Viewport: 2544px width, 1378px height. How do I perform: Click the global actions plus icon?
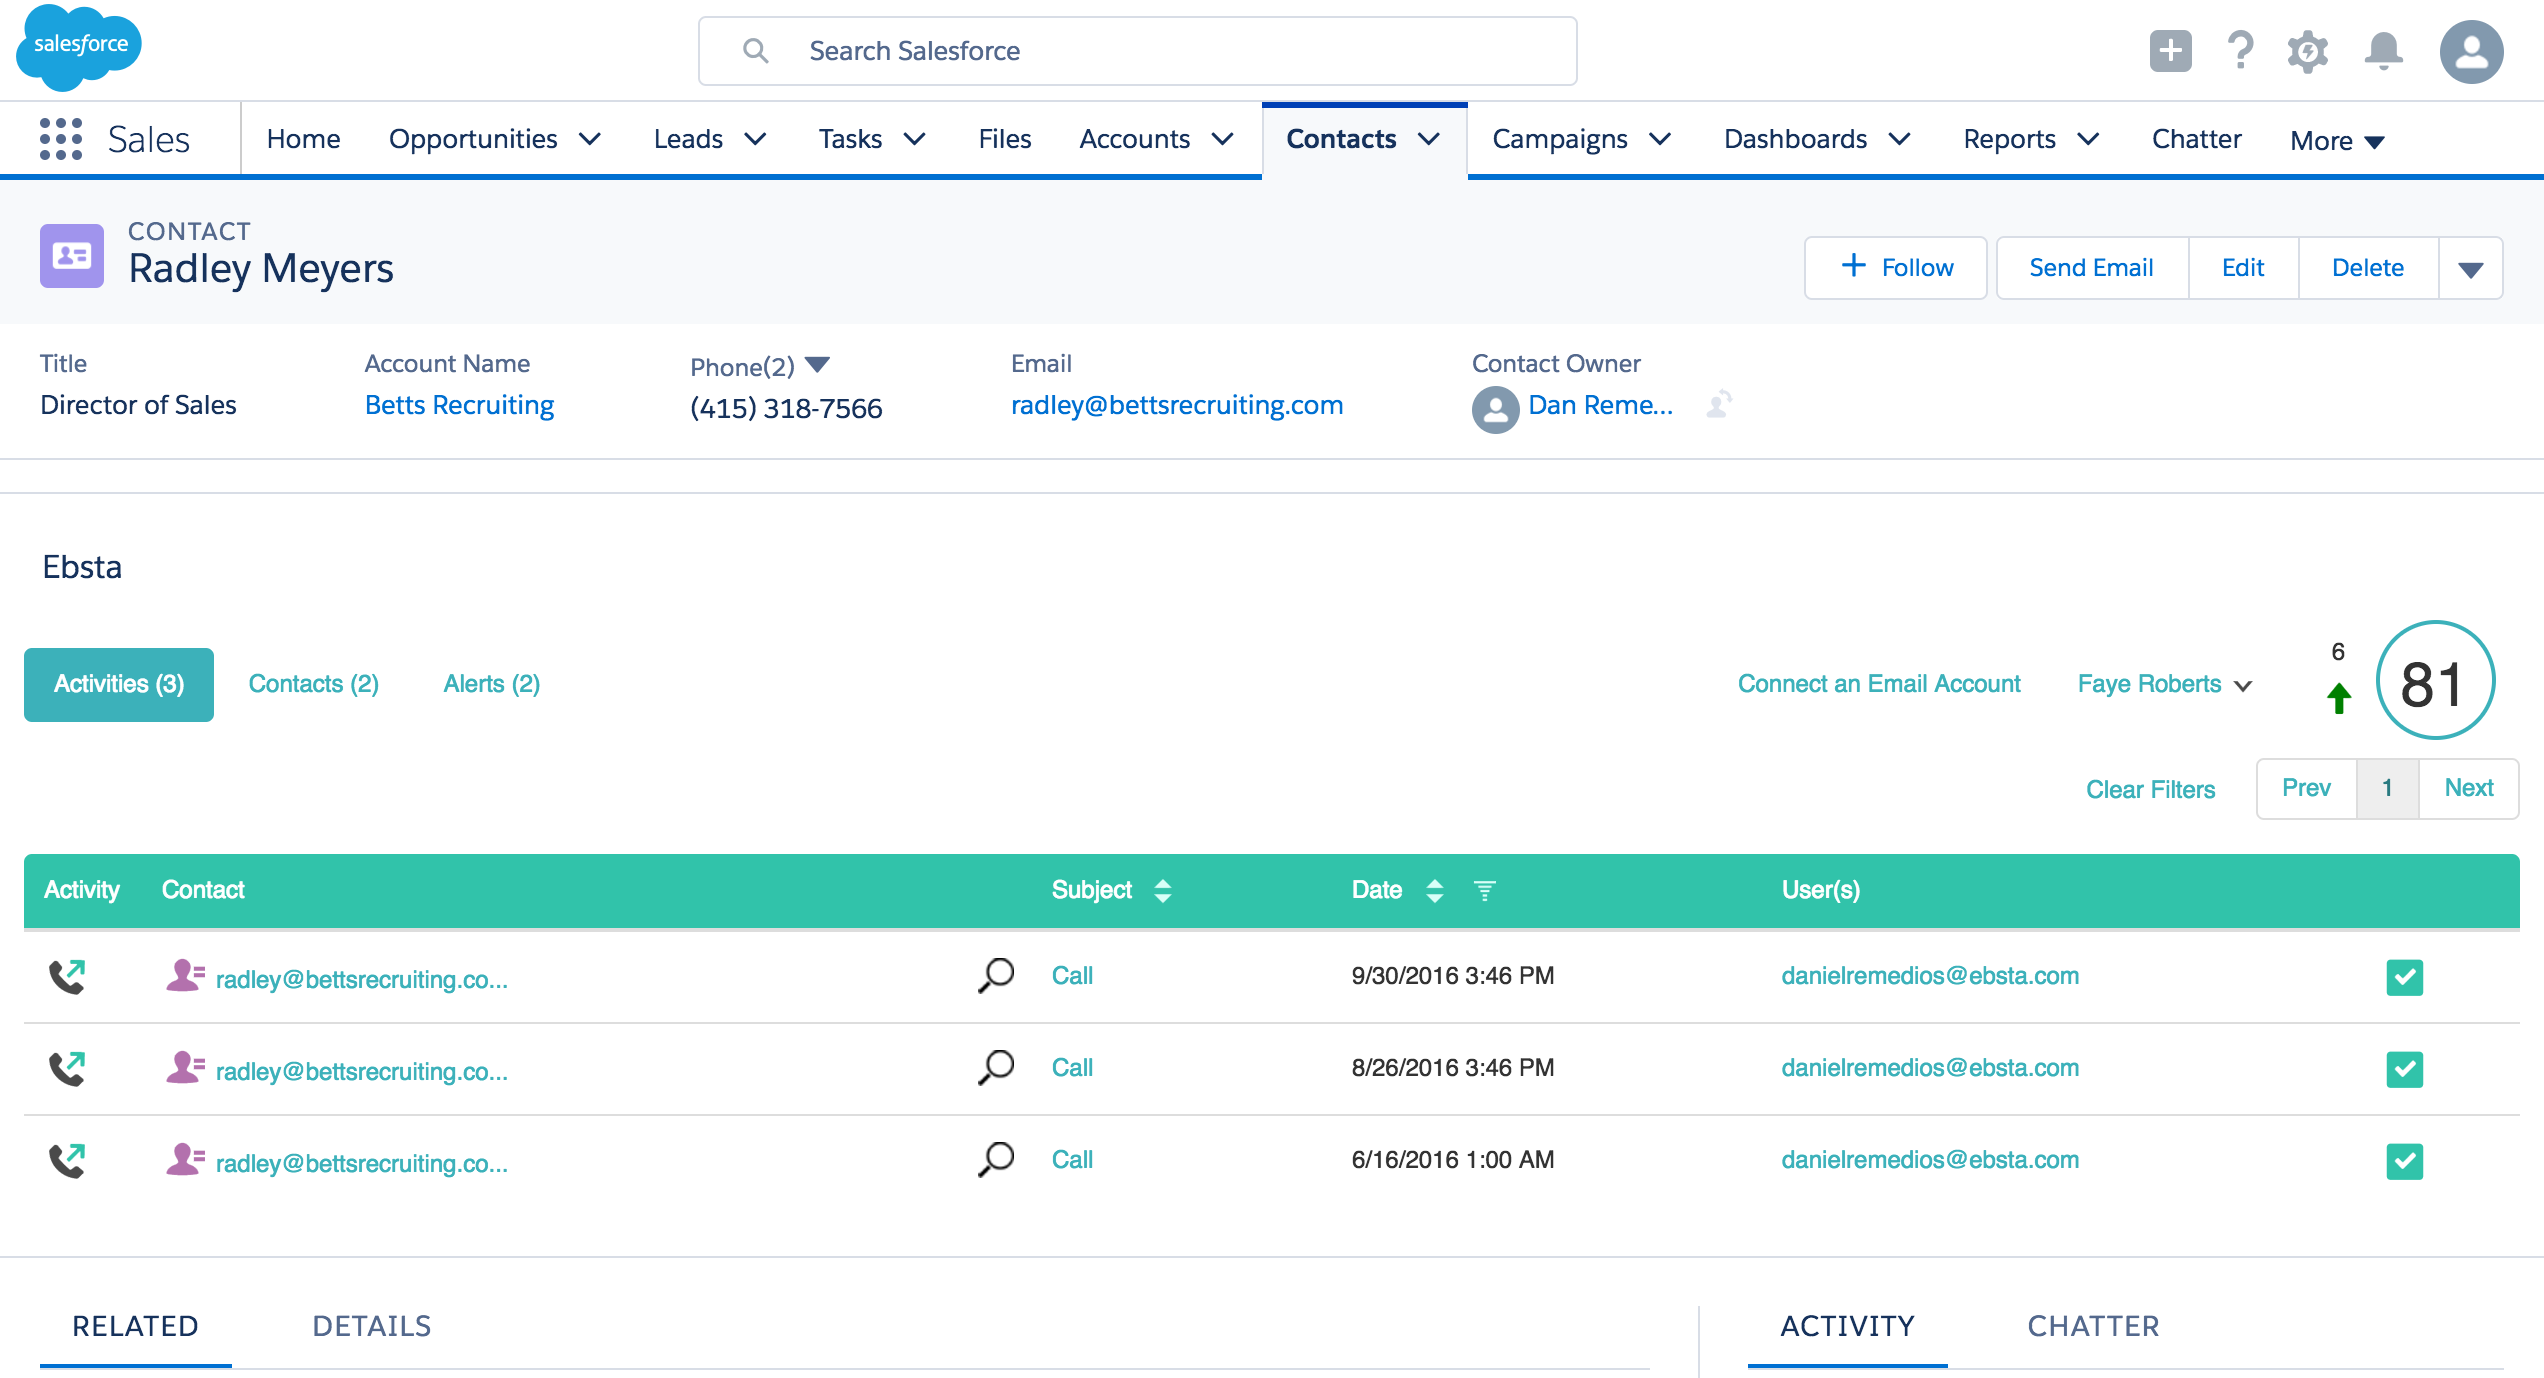(x=2170, y=51)
